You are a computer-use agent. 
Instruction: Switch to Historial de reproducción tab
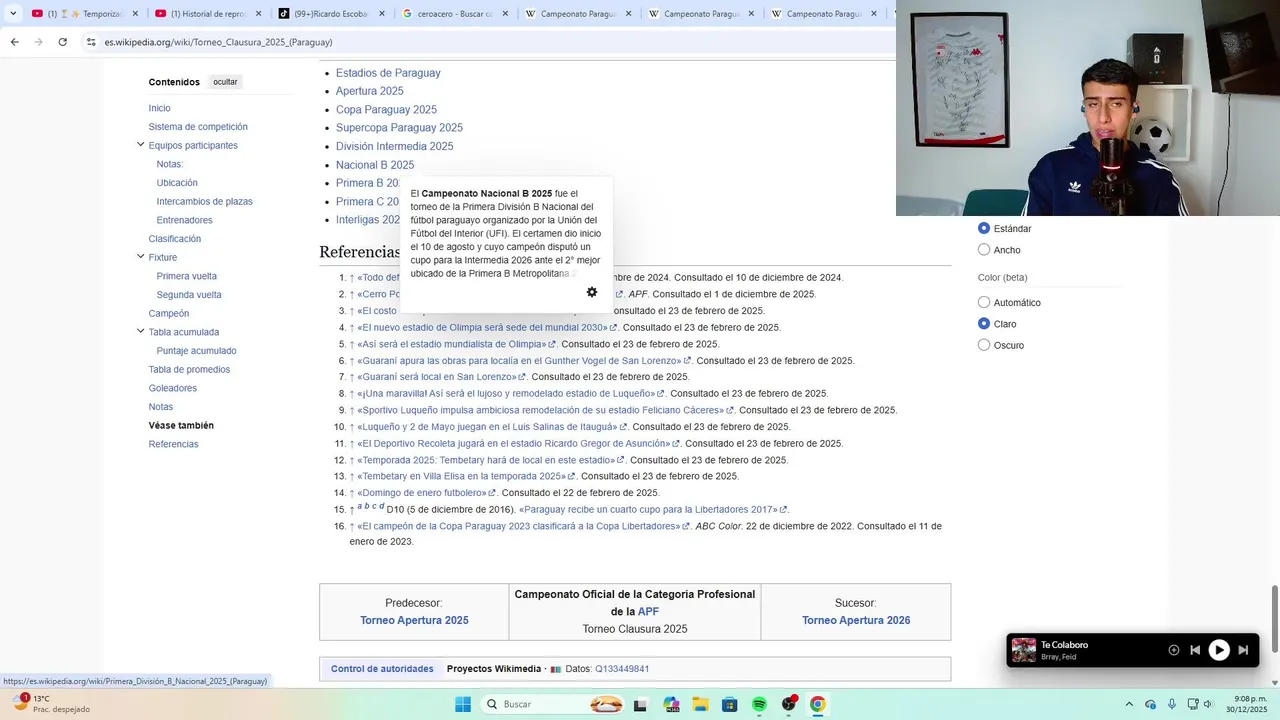pos(208,14)
